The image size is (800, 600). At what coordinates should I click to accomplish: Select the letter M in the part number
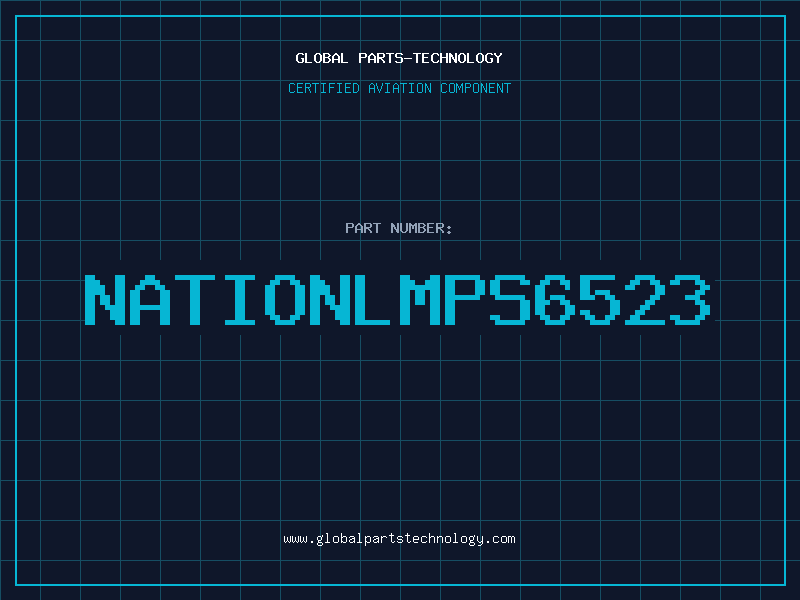pos(419,299)
